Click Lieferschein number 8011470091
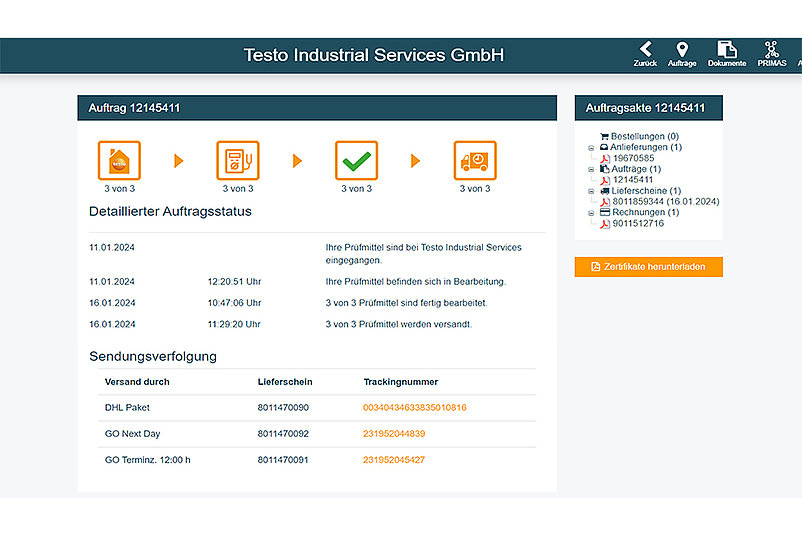The height and width of the screenshot is (536, 802). point(283,460)
